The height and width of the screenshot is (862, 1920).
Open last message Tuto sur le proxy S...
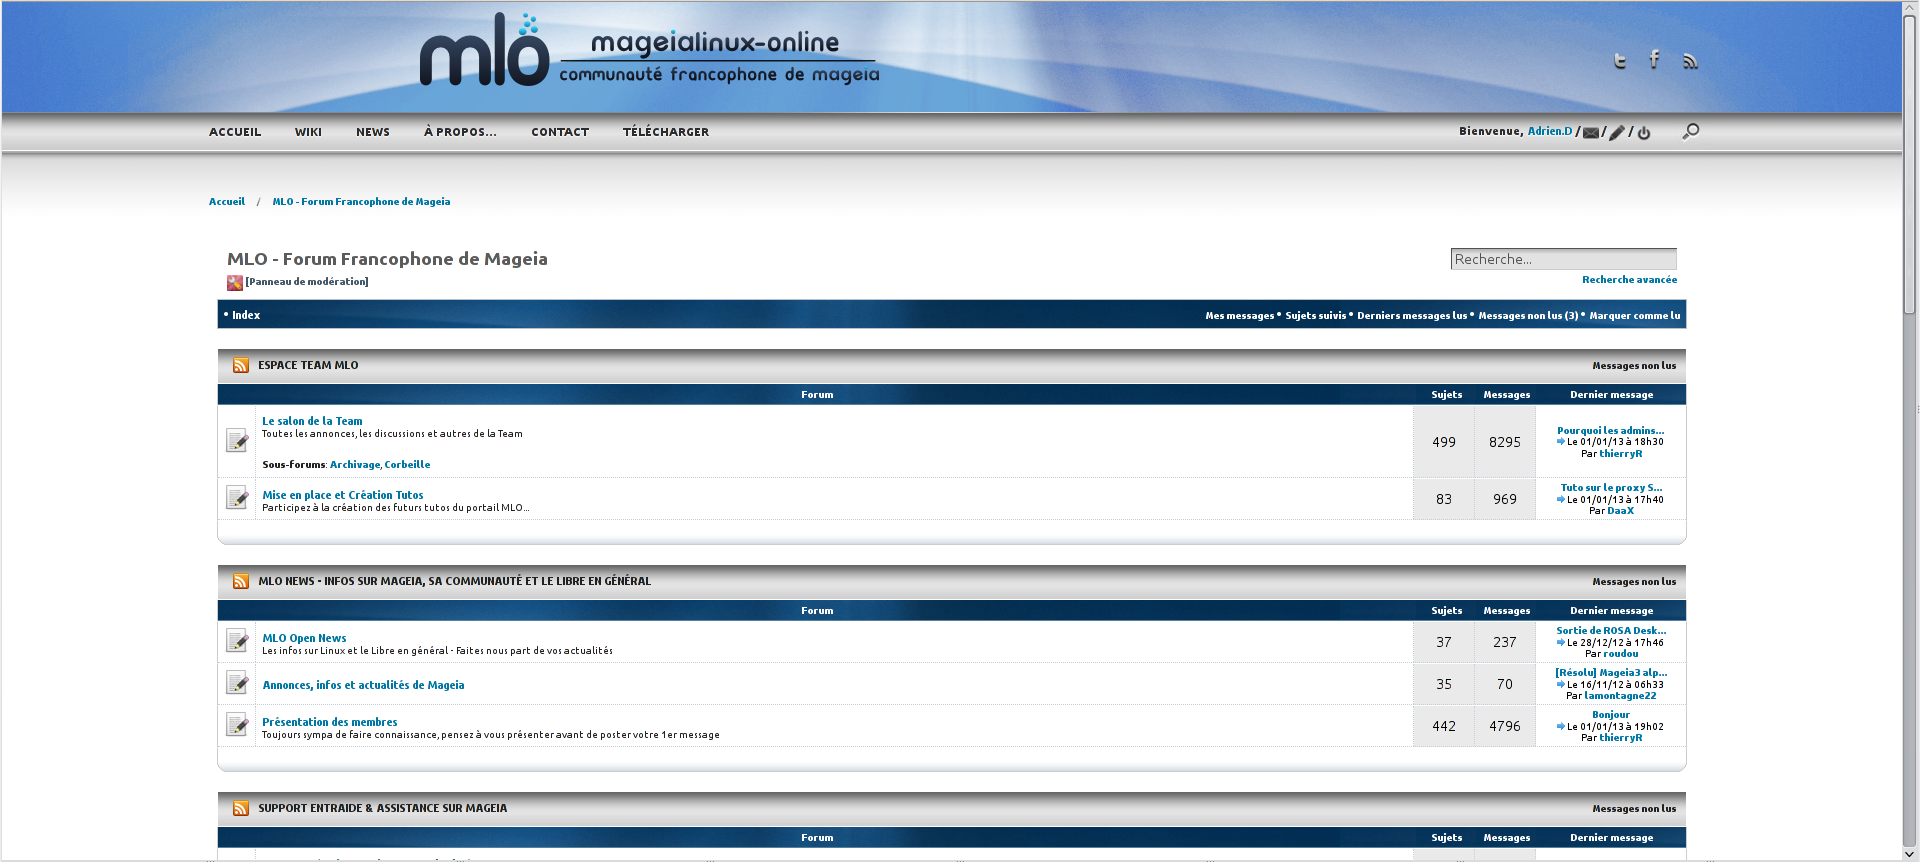pos(1611,488)
